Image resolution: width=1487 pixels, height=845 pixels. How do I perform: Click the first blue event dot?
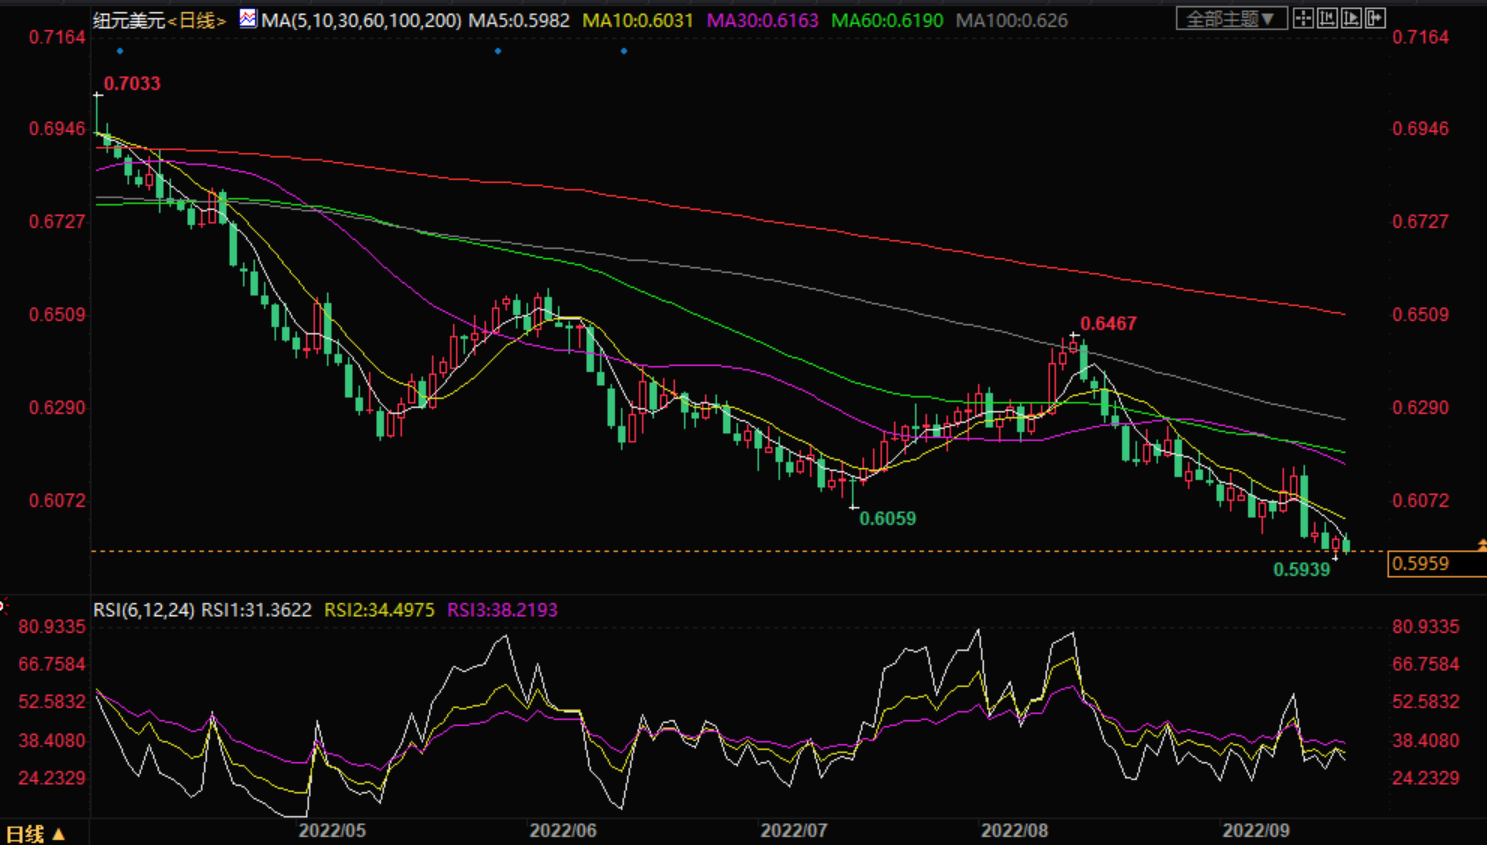point(120,51)
